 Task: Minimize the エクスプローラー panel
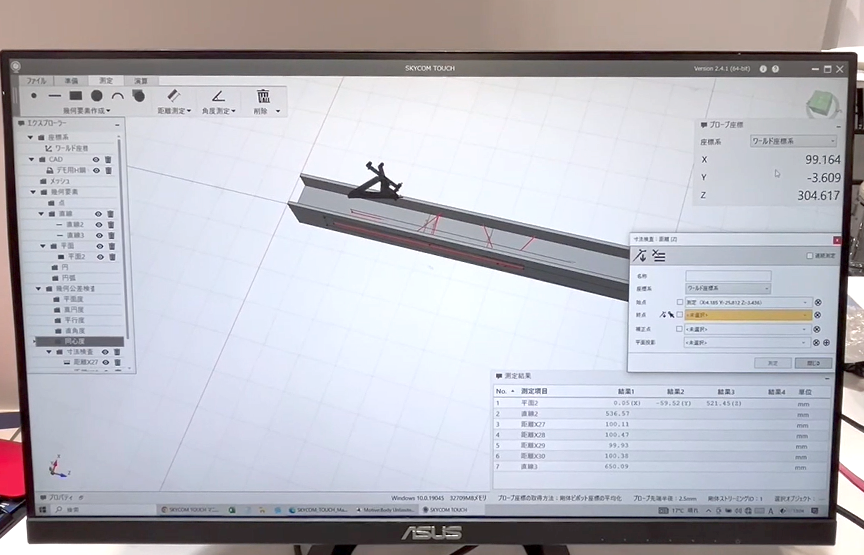(117, 125)
